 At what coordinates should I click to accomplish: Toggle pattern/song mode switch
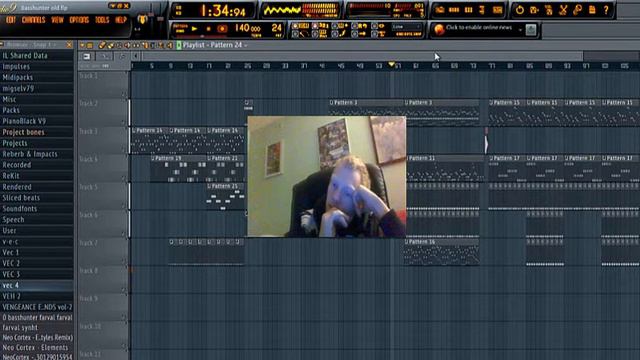click(x=180, y=28)
